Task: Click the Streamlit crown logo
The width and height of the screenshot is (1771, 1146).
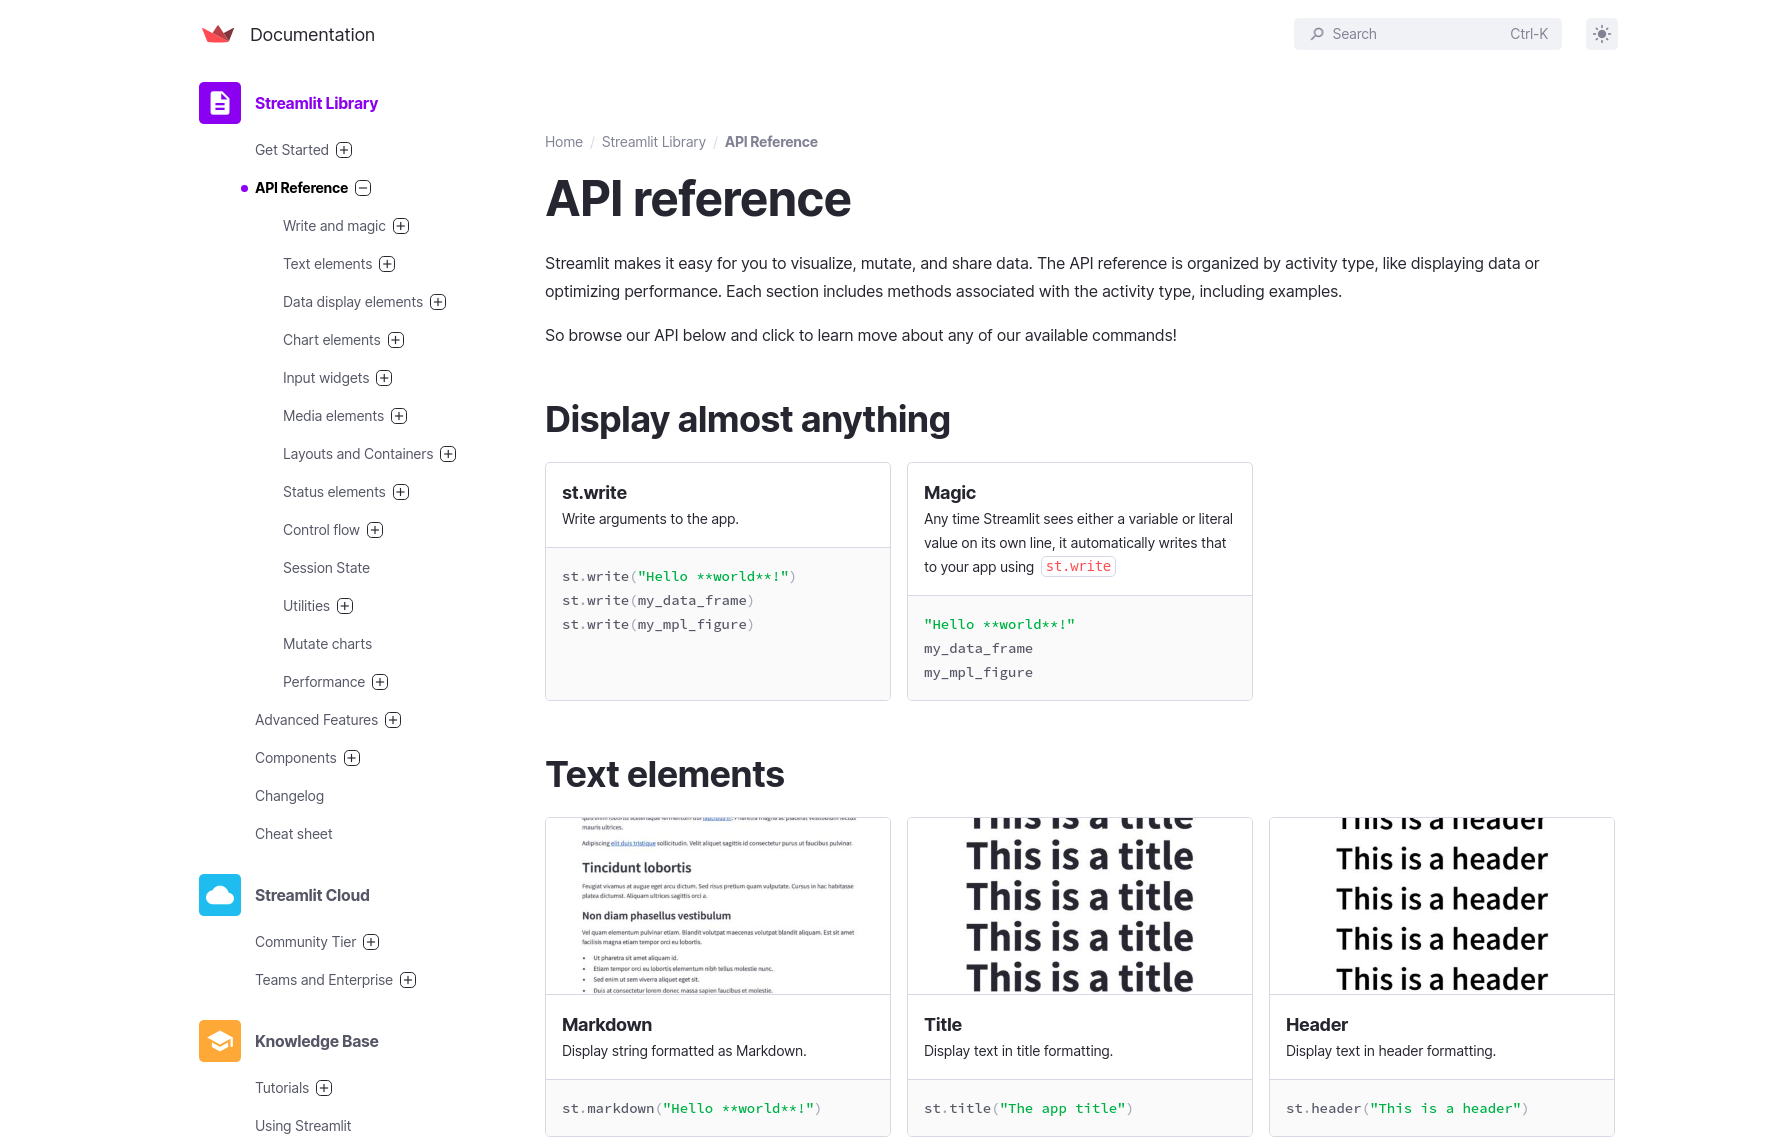Action: point(217,35)
